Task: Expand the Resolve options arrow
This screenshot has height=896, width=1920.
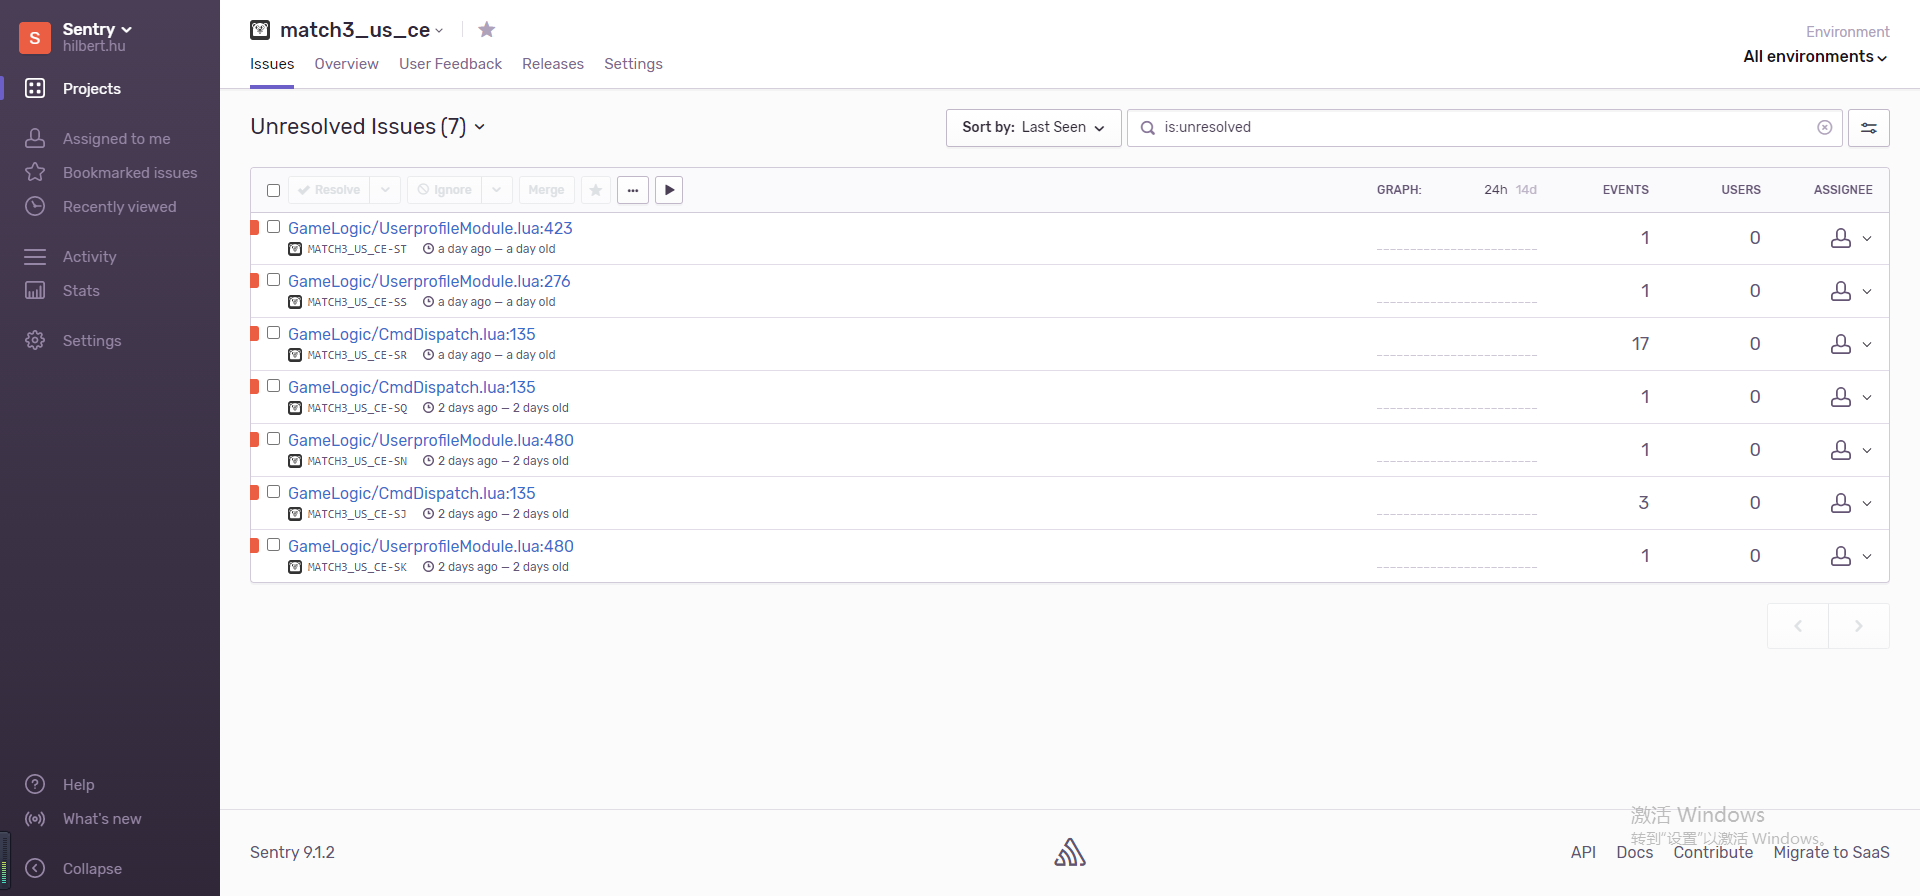Action: click(385, 190)
